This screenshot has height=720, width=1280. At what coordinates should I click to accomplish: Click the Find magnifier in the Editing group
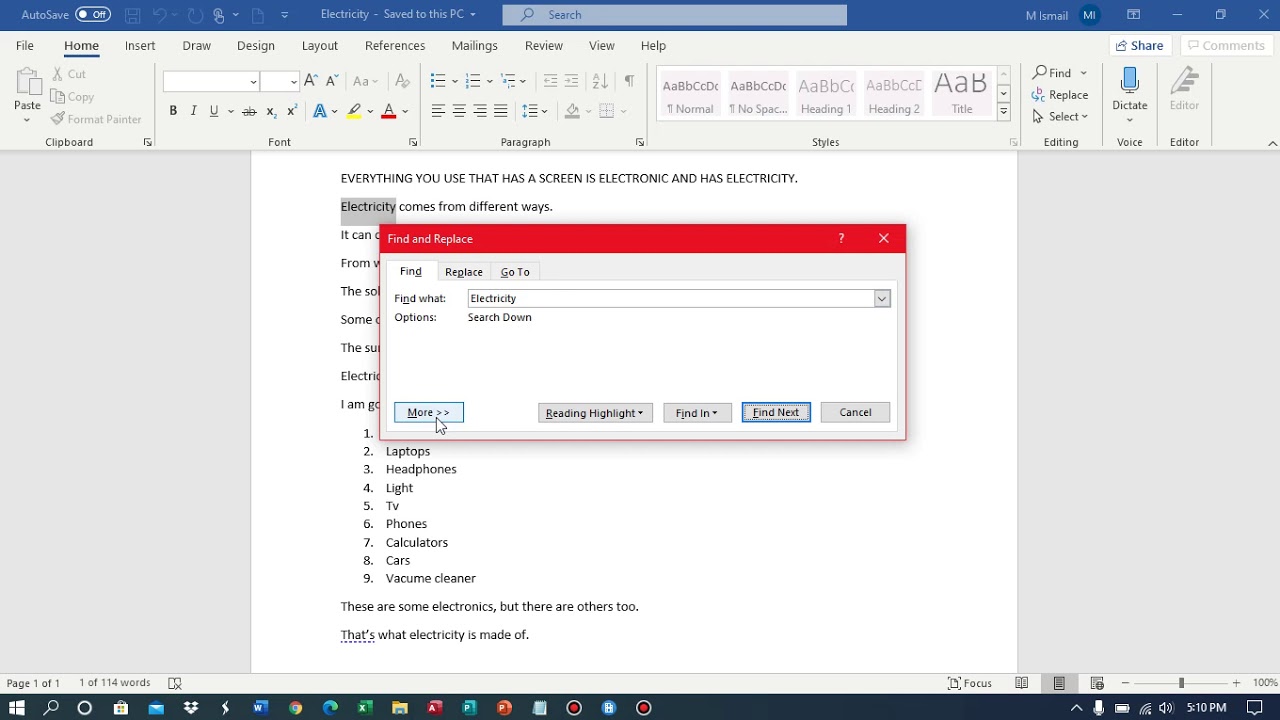(x=1040, y=73)
